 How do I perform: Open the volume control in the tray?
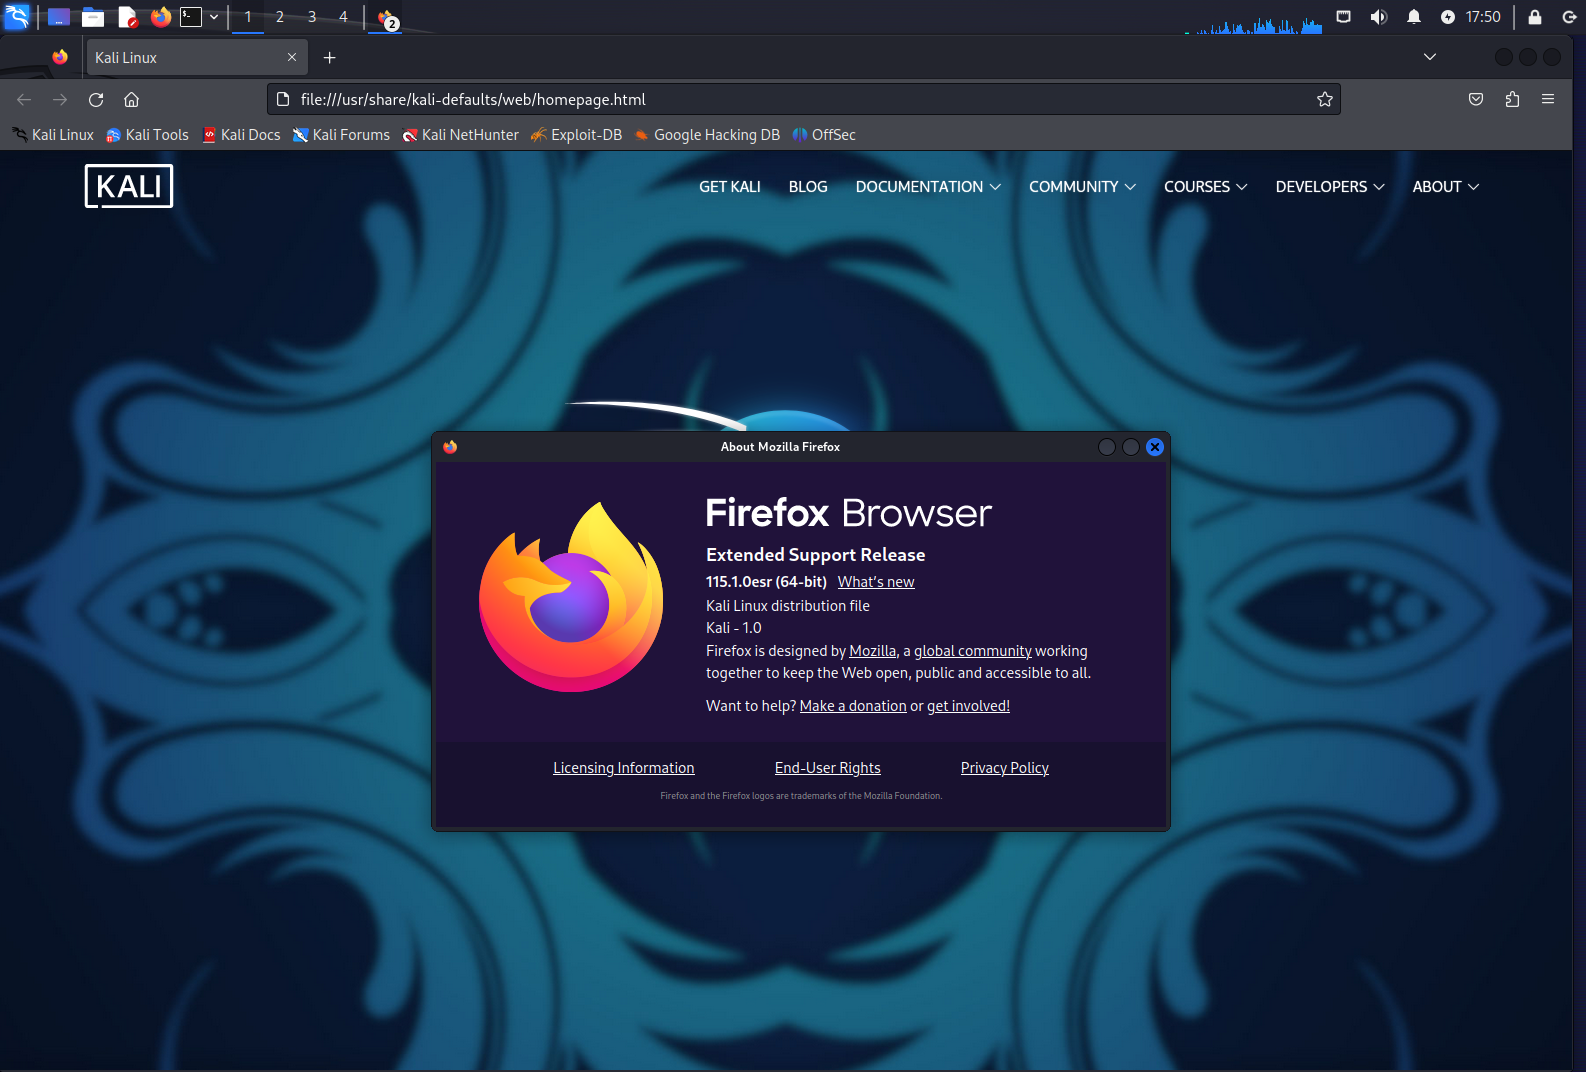click(1379, 17)
